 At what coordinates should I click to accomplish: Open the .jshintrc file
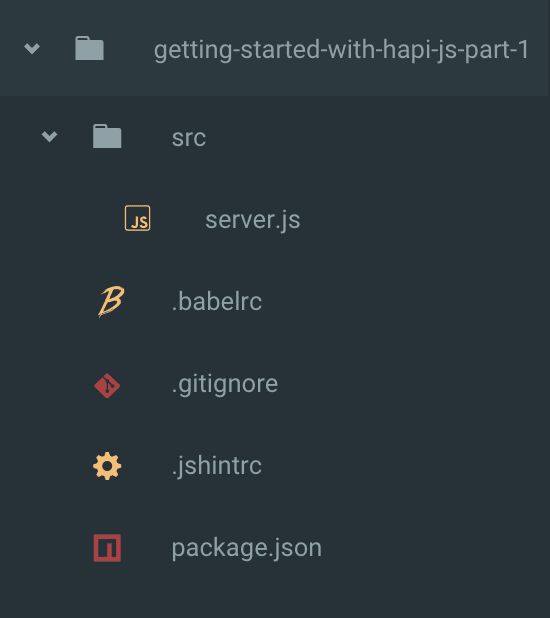[216, 466]
